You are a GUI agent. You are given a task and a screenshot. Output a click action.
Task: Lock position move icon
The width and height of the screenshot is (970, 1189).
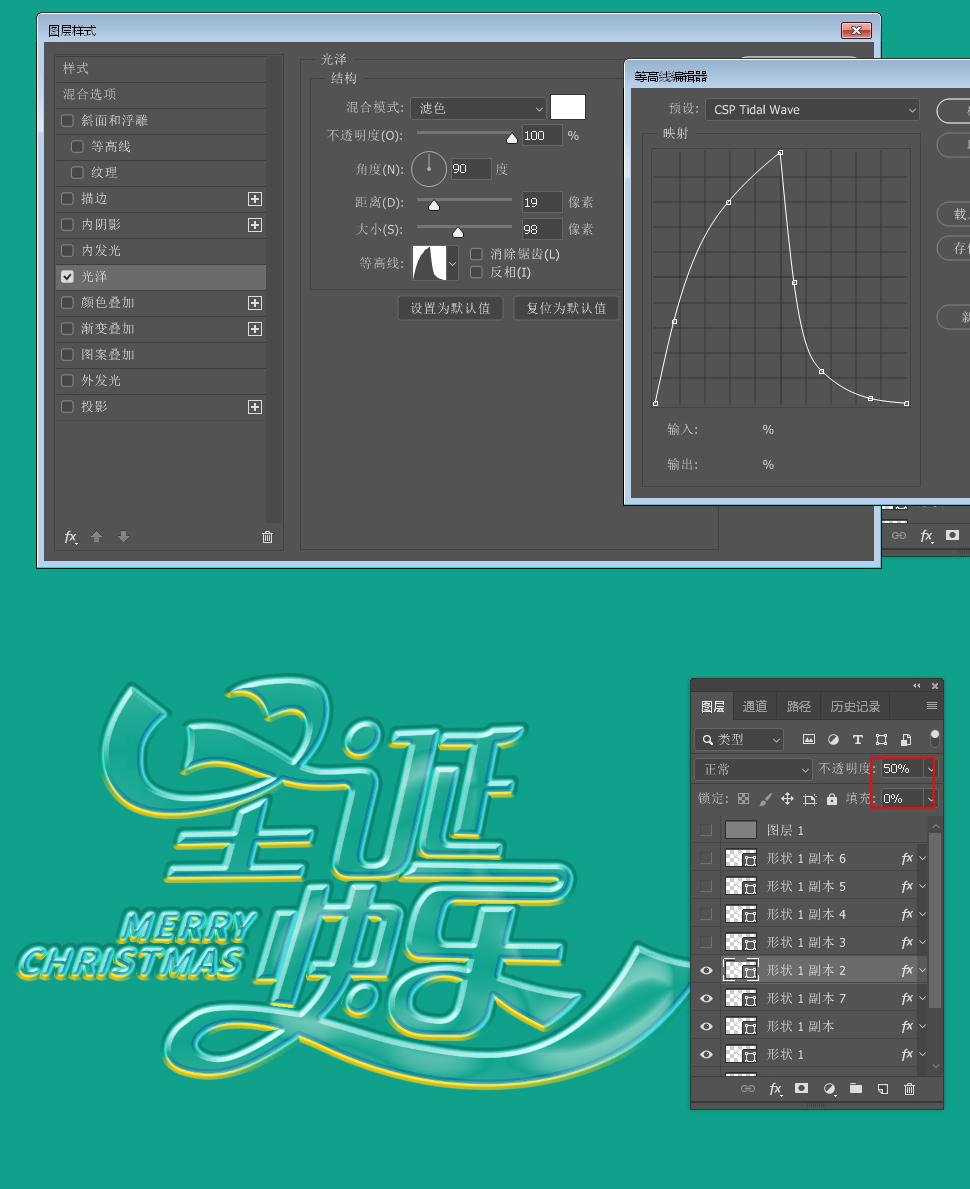(x=787, y=798)
